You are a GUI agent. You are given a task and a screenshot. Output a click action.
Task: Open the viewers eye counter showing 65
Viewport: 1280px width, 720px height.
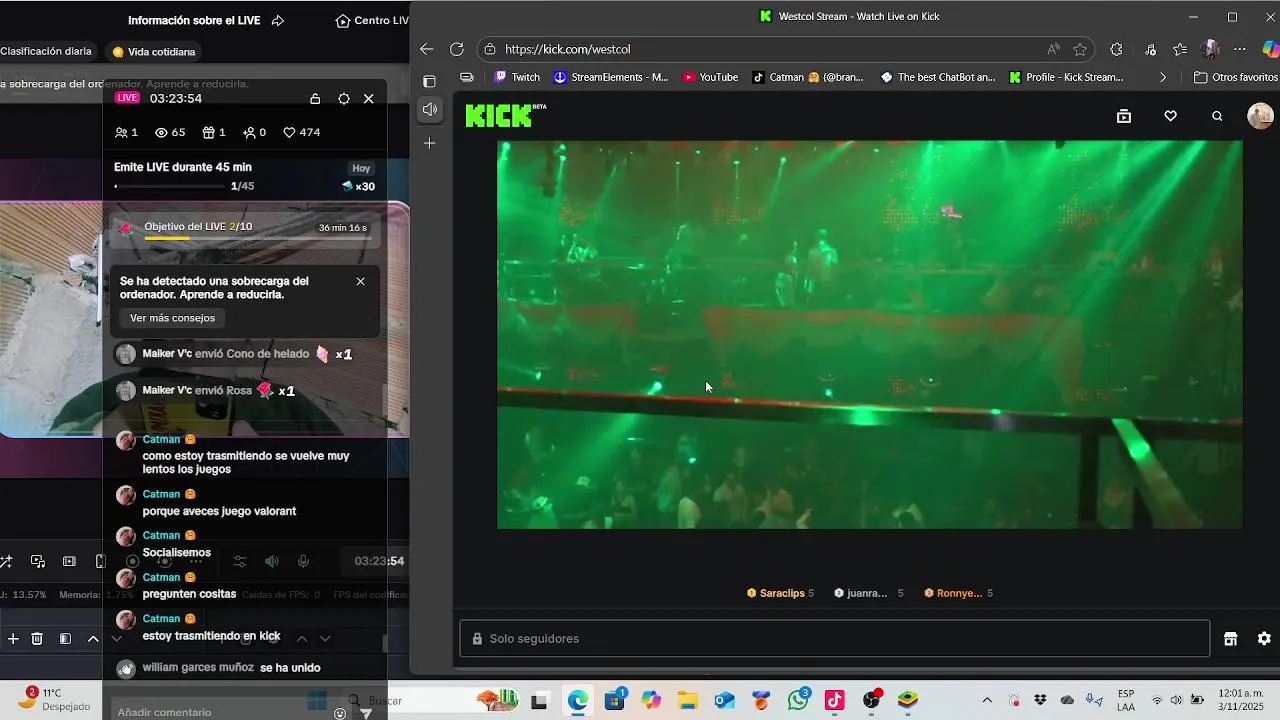[x=170, y=132]
